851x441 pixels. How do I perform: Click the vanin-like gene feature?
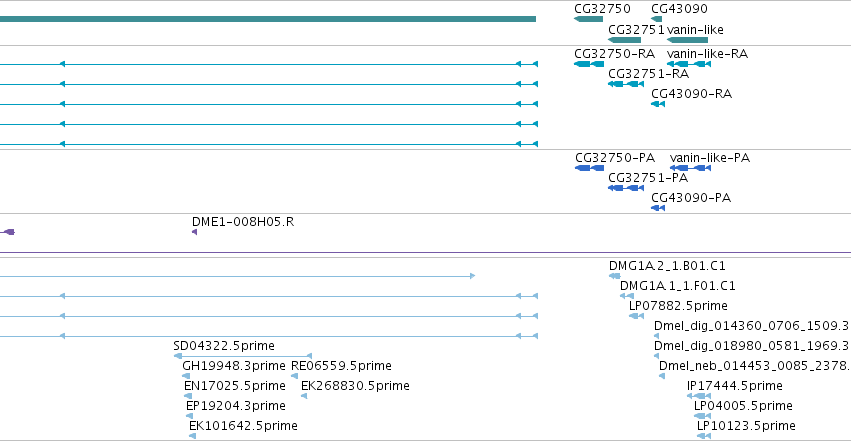pos(687,40)
